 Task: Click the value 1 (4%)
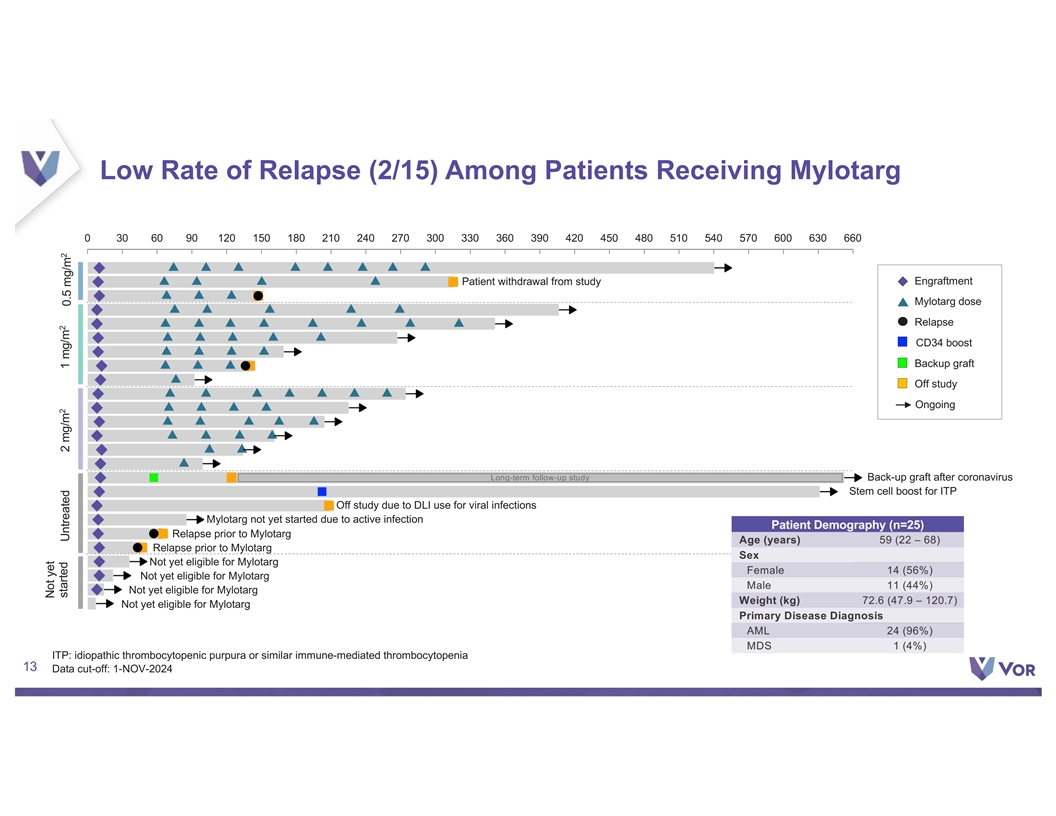[x=910, y=646]
